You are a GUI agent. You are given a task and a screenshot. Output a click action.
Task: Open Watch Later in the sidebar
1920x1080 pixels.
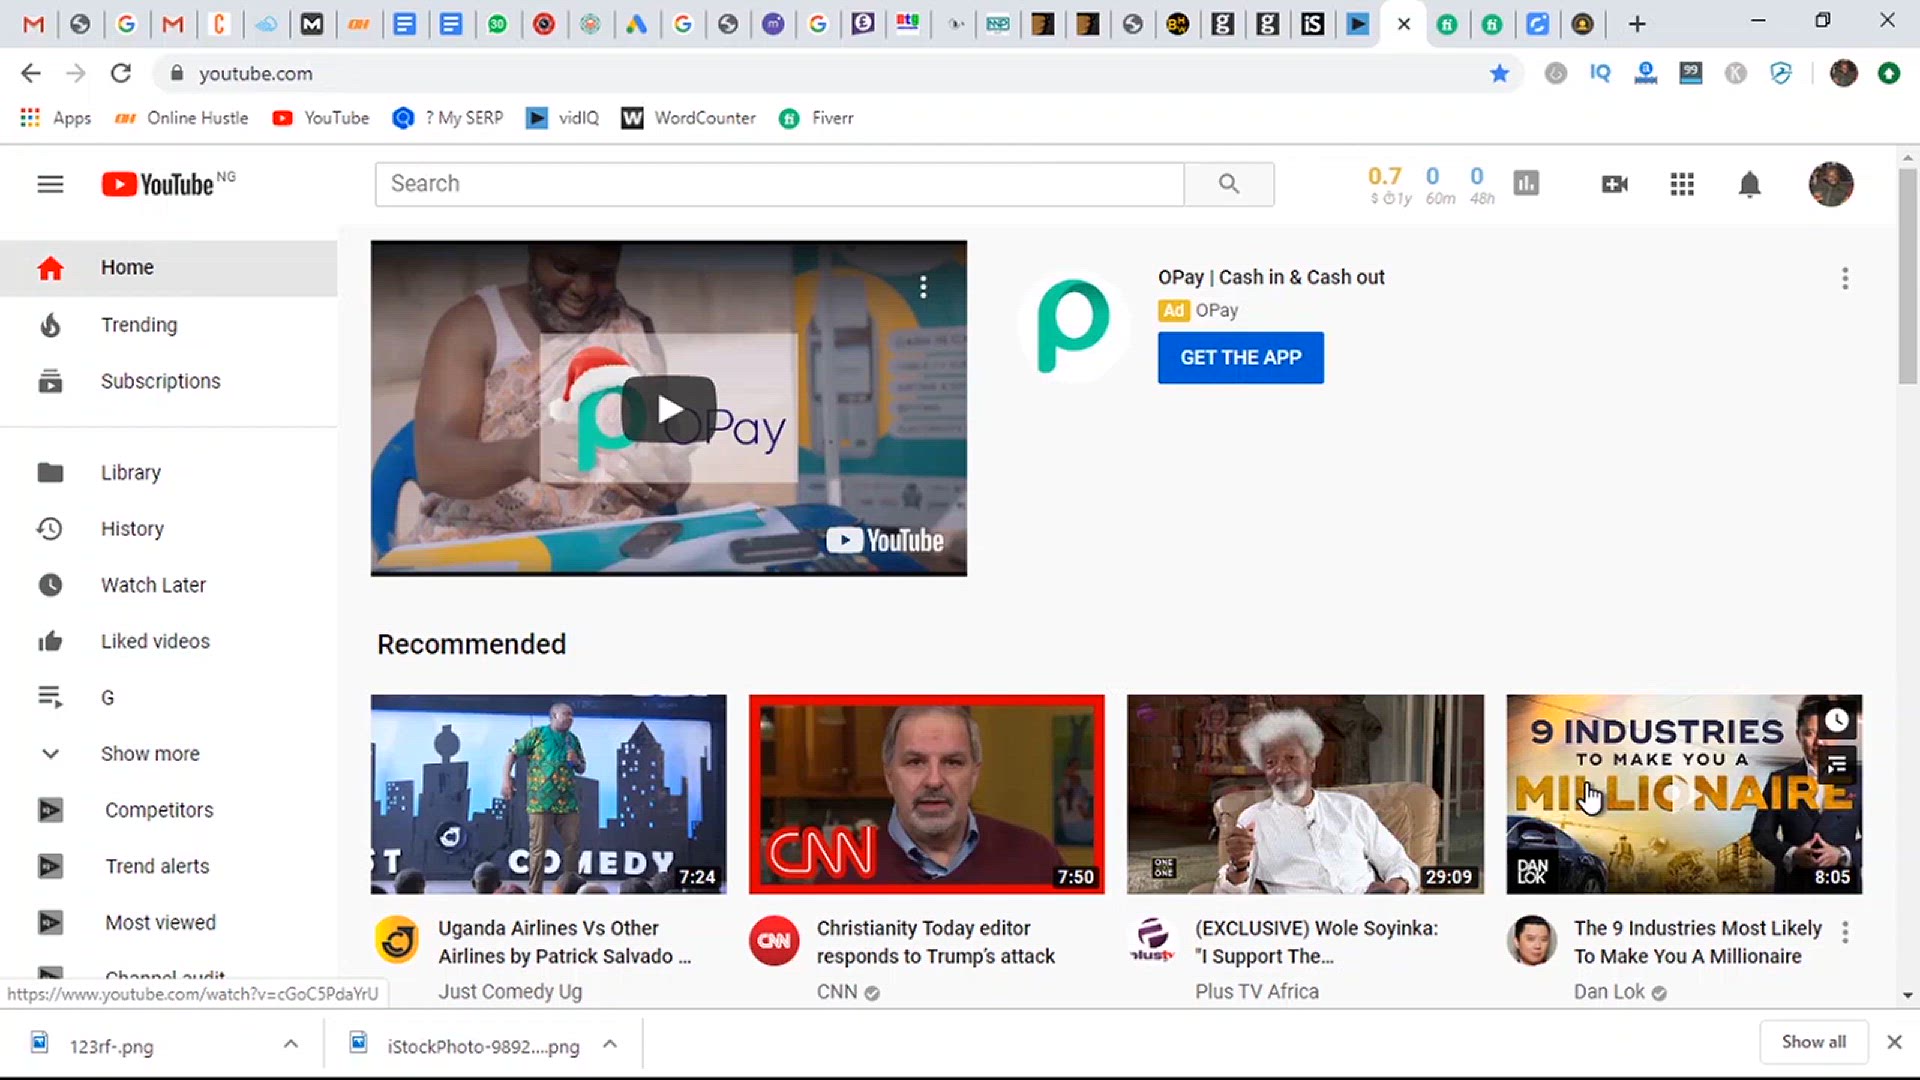pos(168,585)
